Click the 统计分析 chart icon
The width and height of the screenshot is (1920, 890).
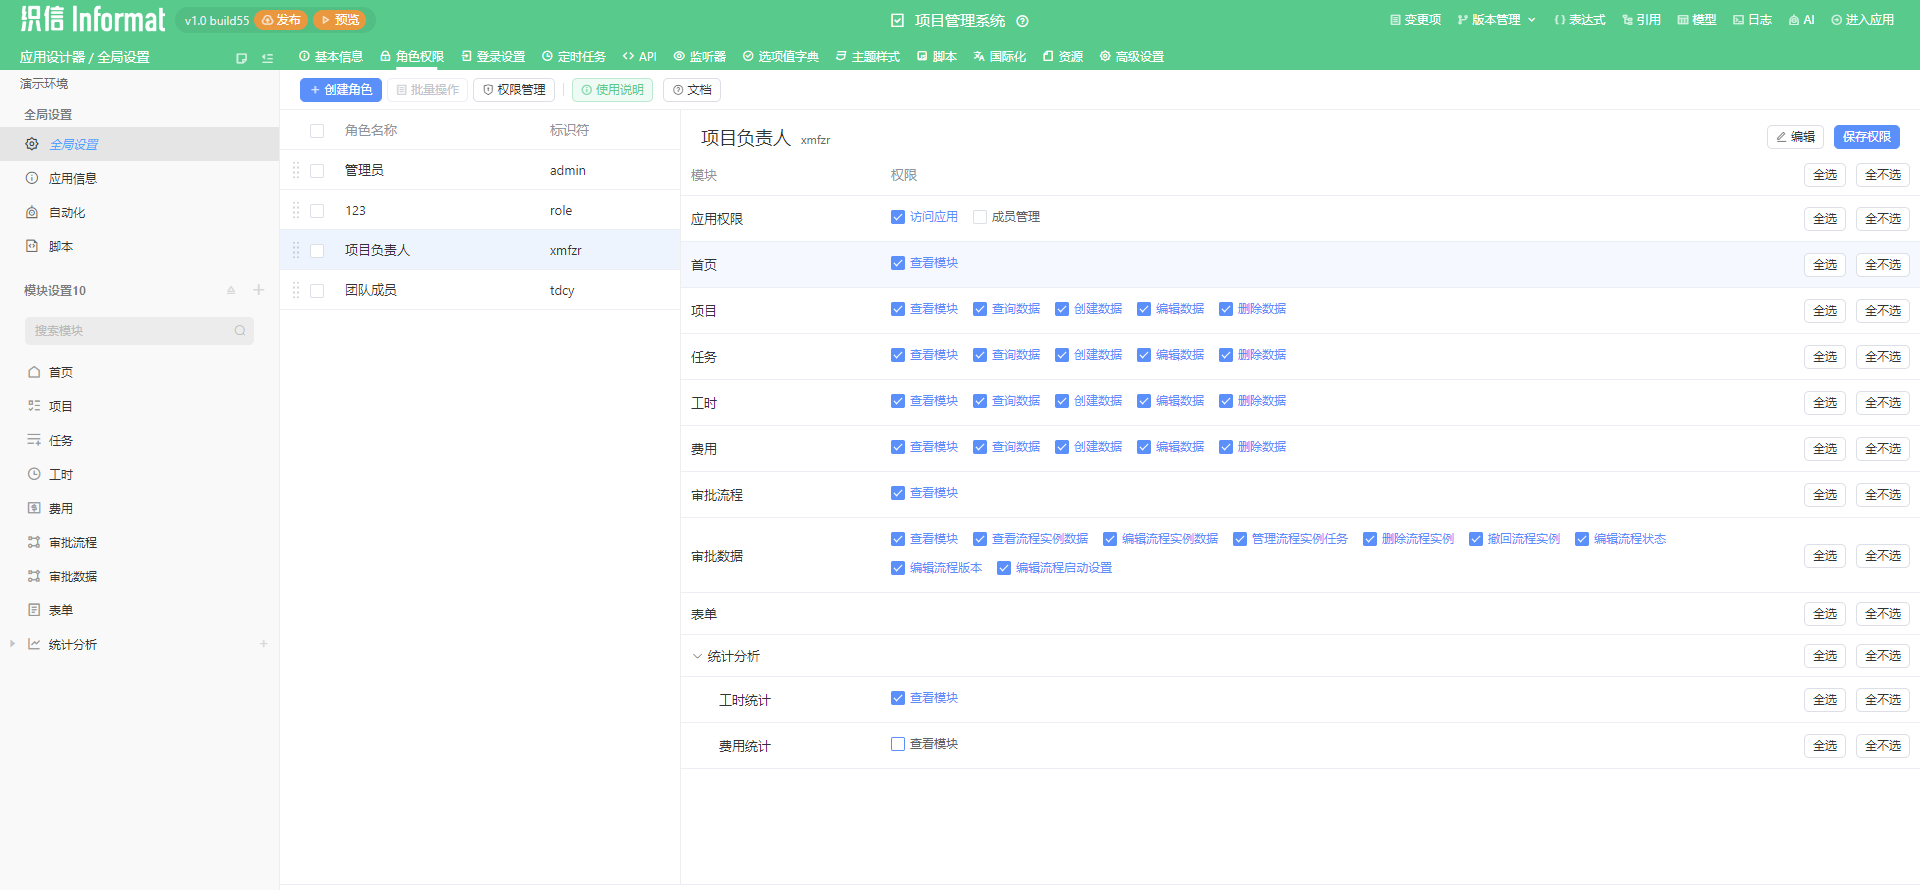34,644
